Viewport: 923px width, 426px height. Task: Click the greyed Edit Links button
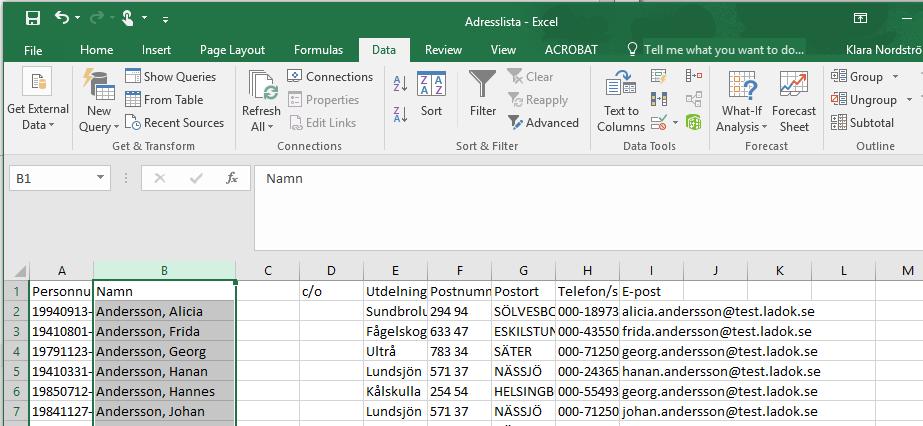[x=322, y=123]
